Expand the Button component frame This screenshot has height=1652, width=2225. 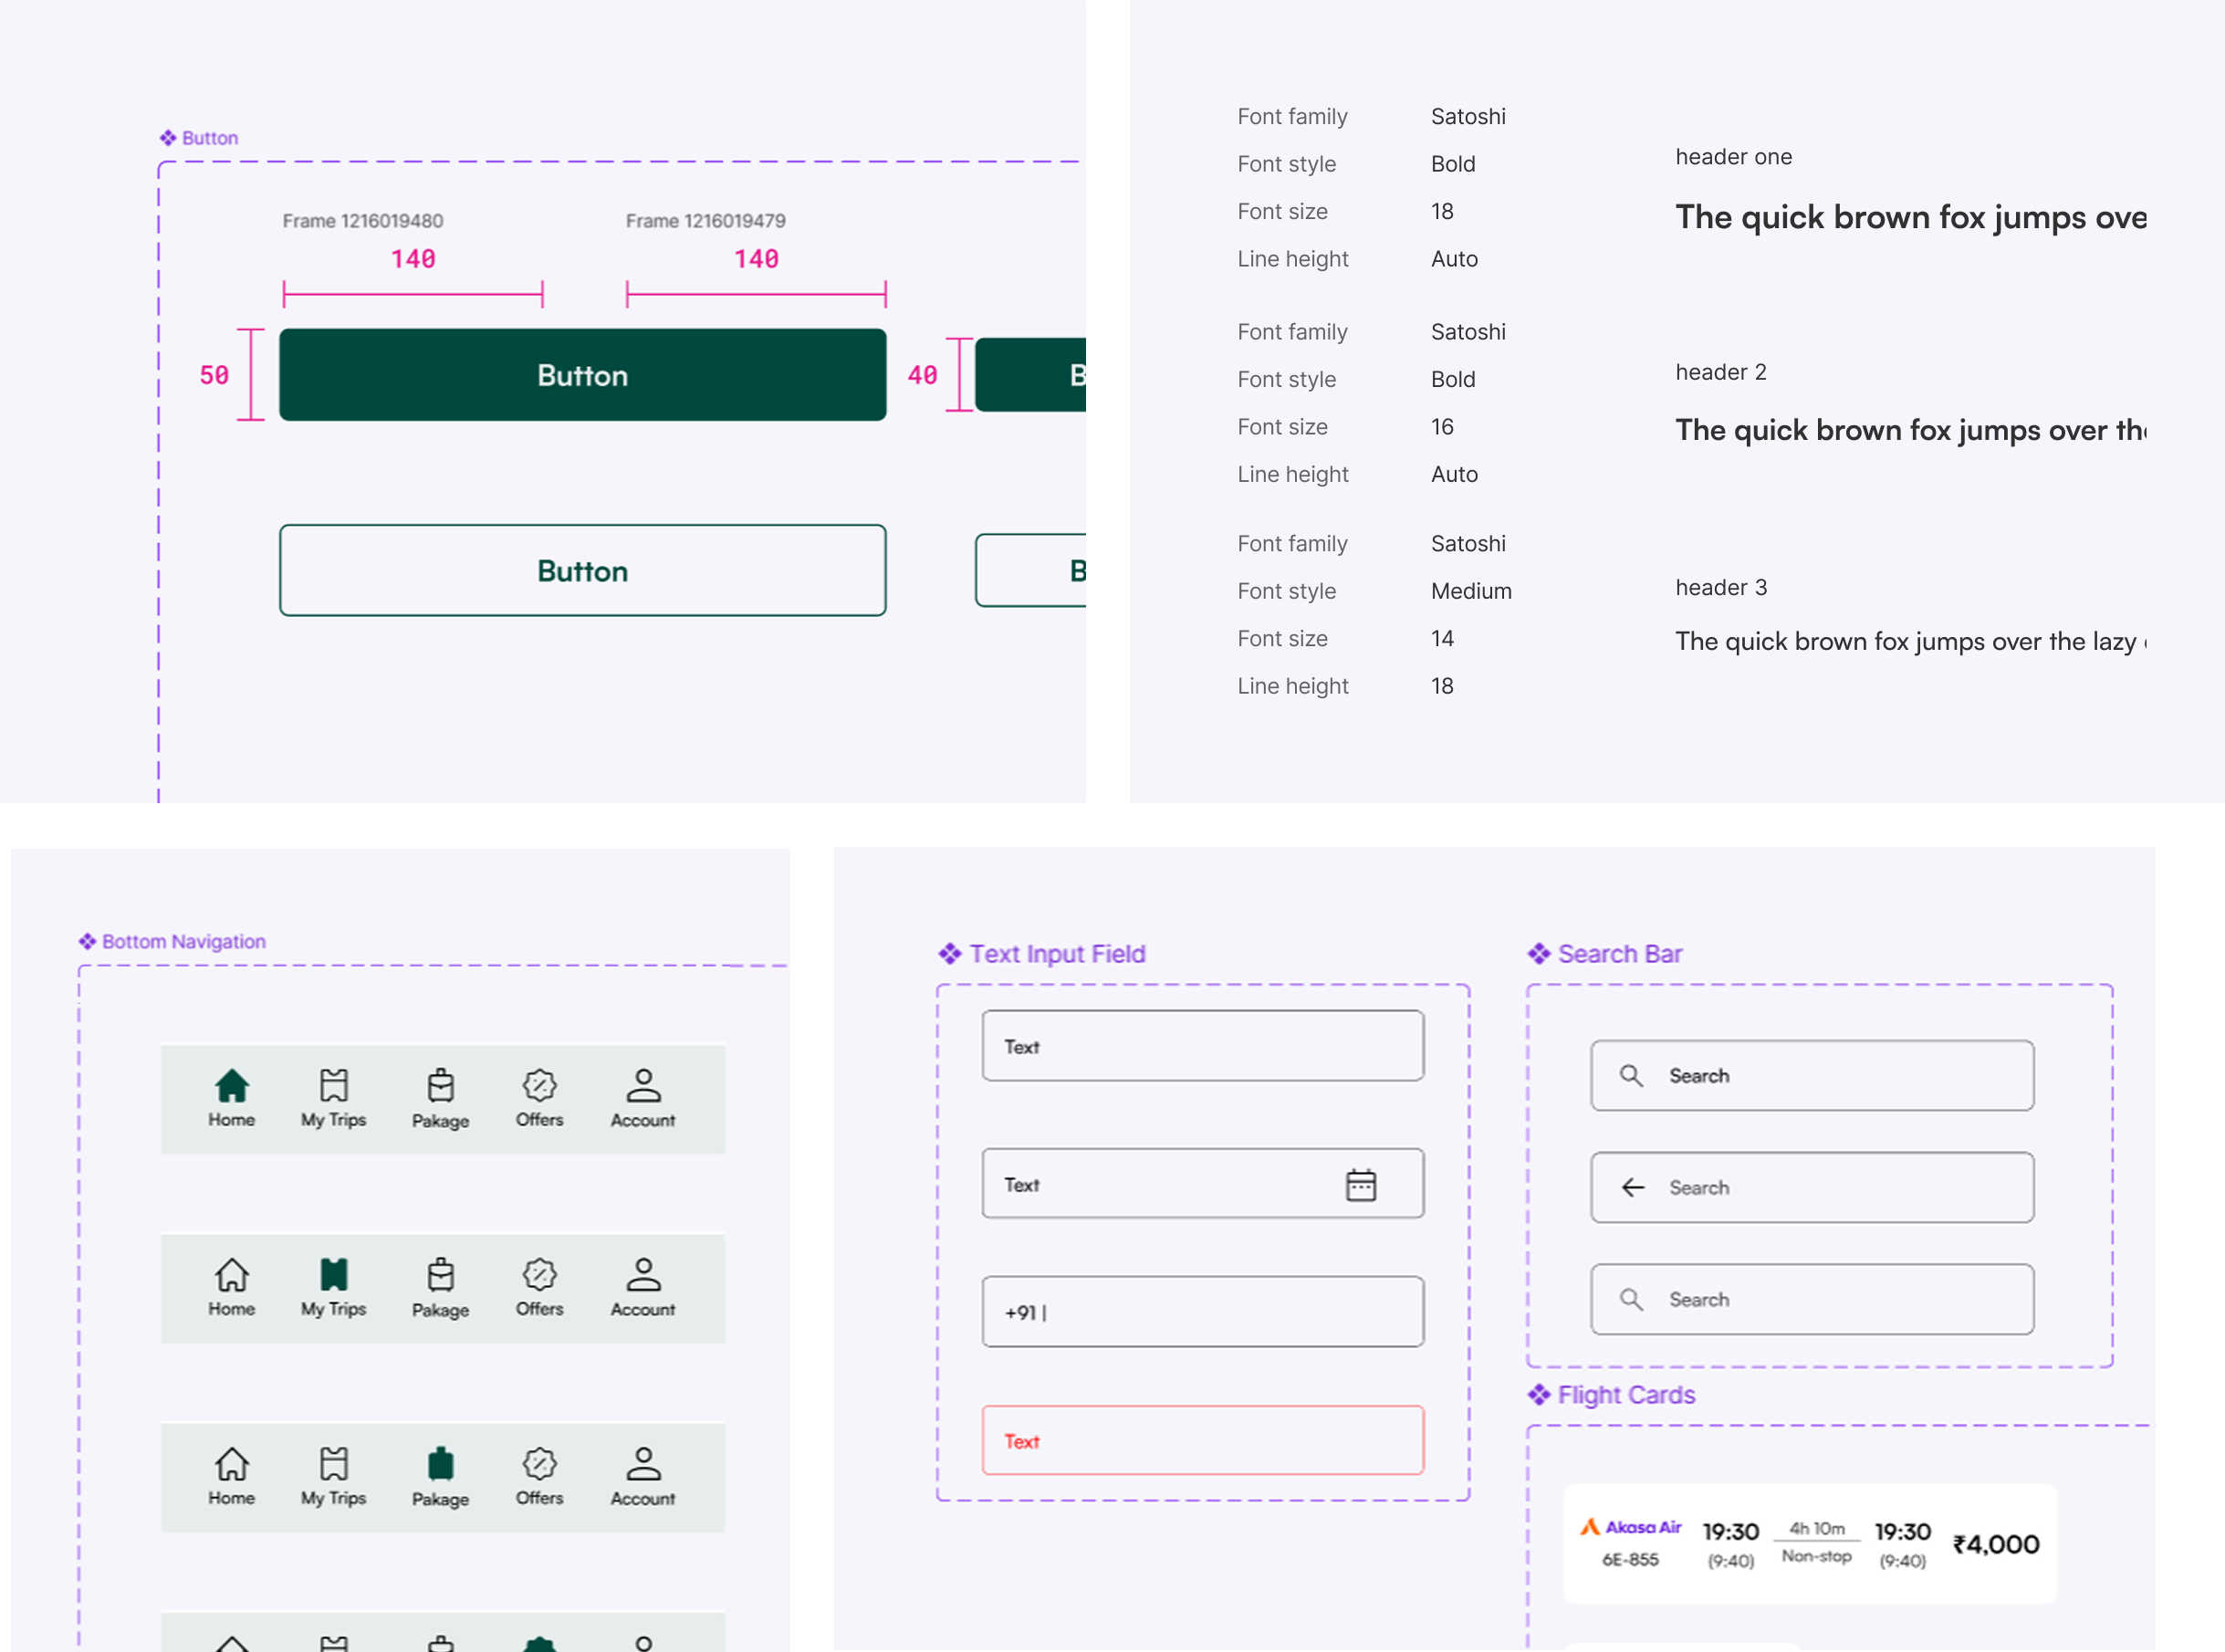(199, 137)
